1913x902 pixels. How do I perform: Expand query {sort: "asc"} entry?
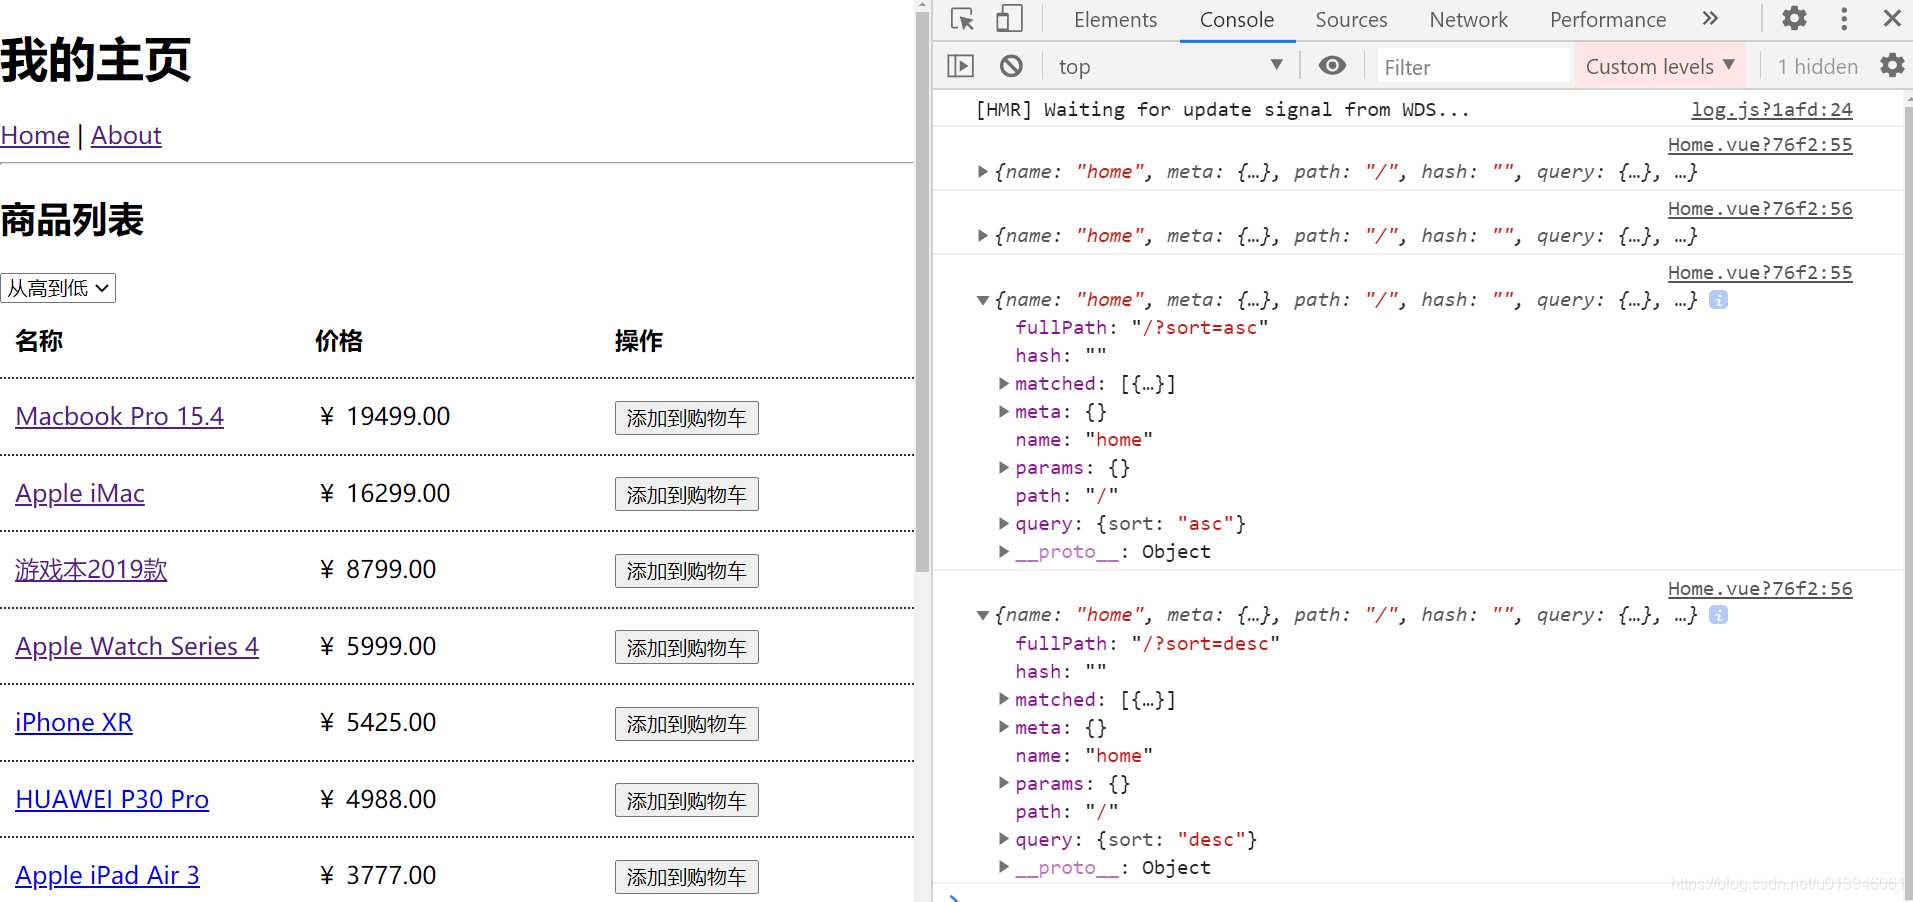pyautogui.click(x=1004, y=524)
